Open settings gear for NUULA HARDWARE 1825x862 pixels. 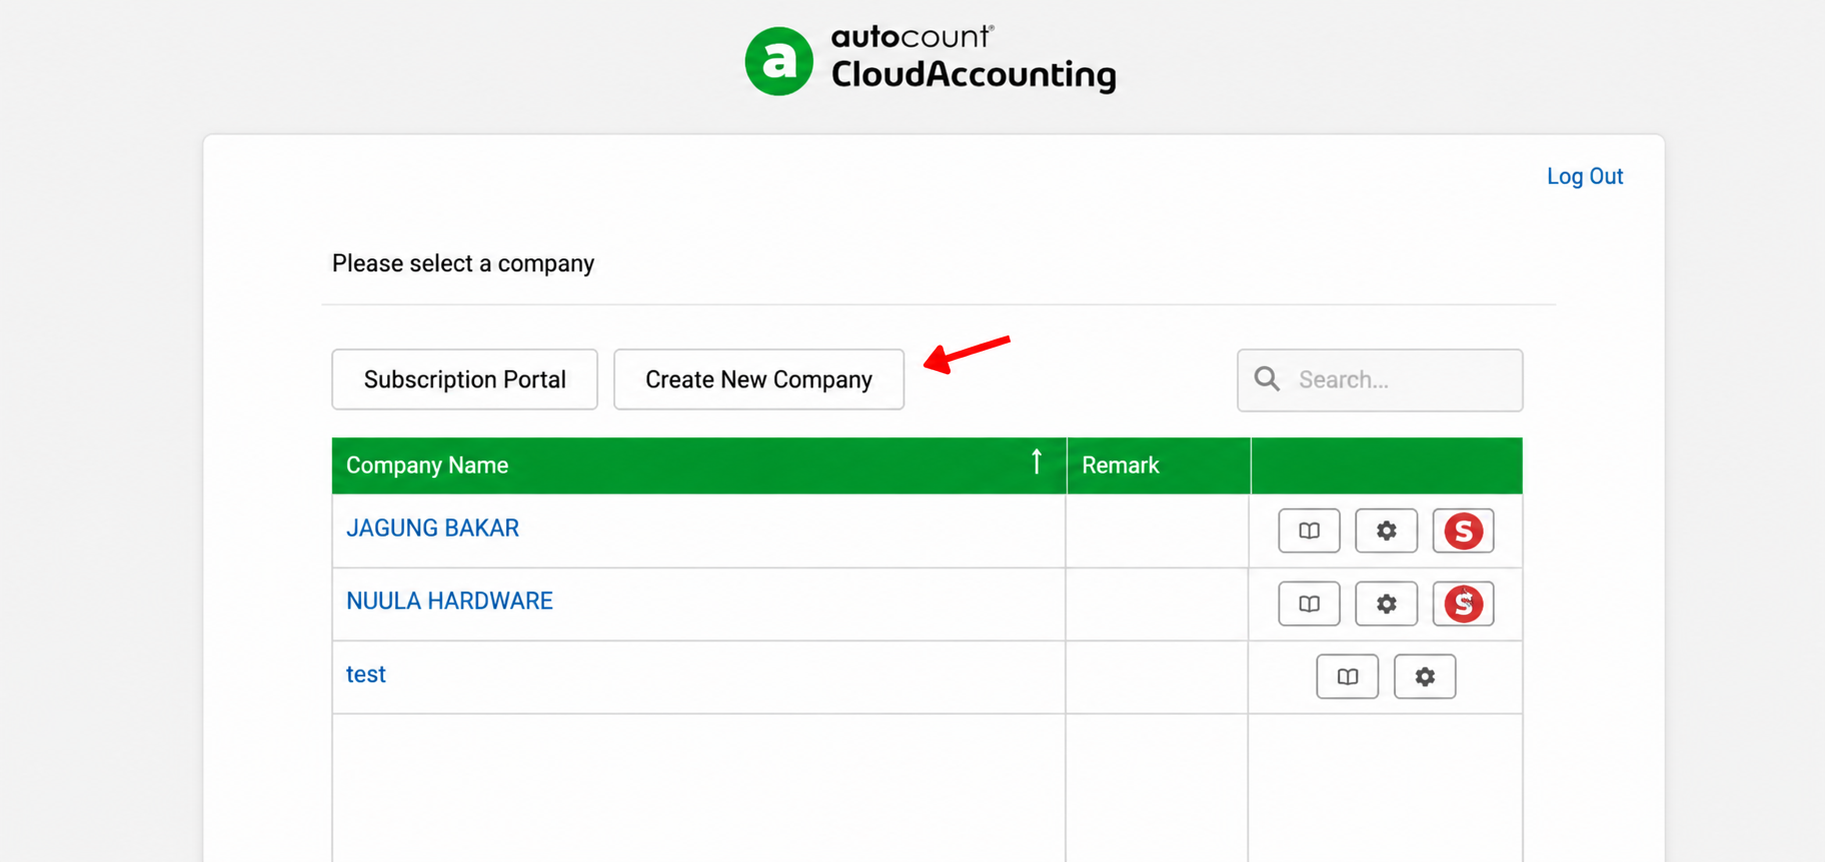pos(1386,604)
